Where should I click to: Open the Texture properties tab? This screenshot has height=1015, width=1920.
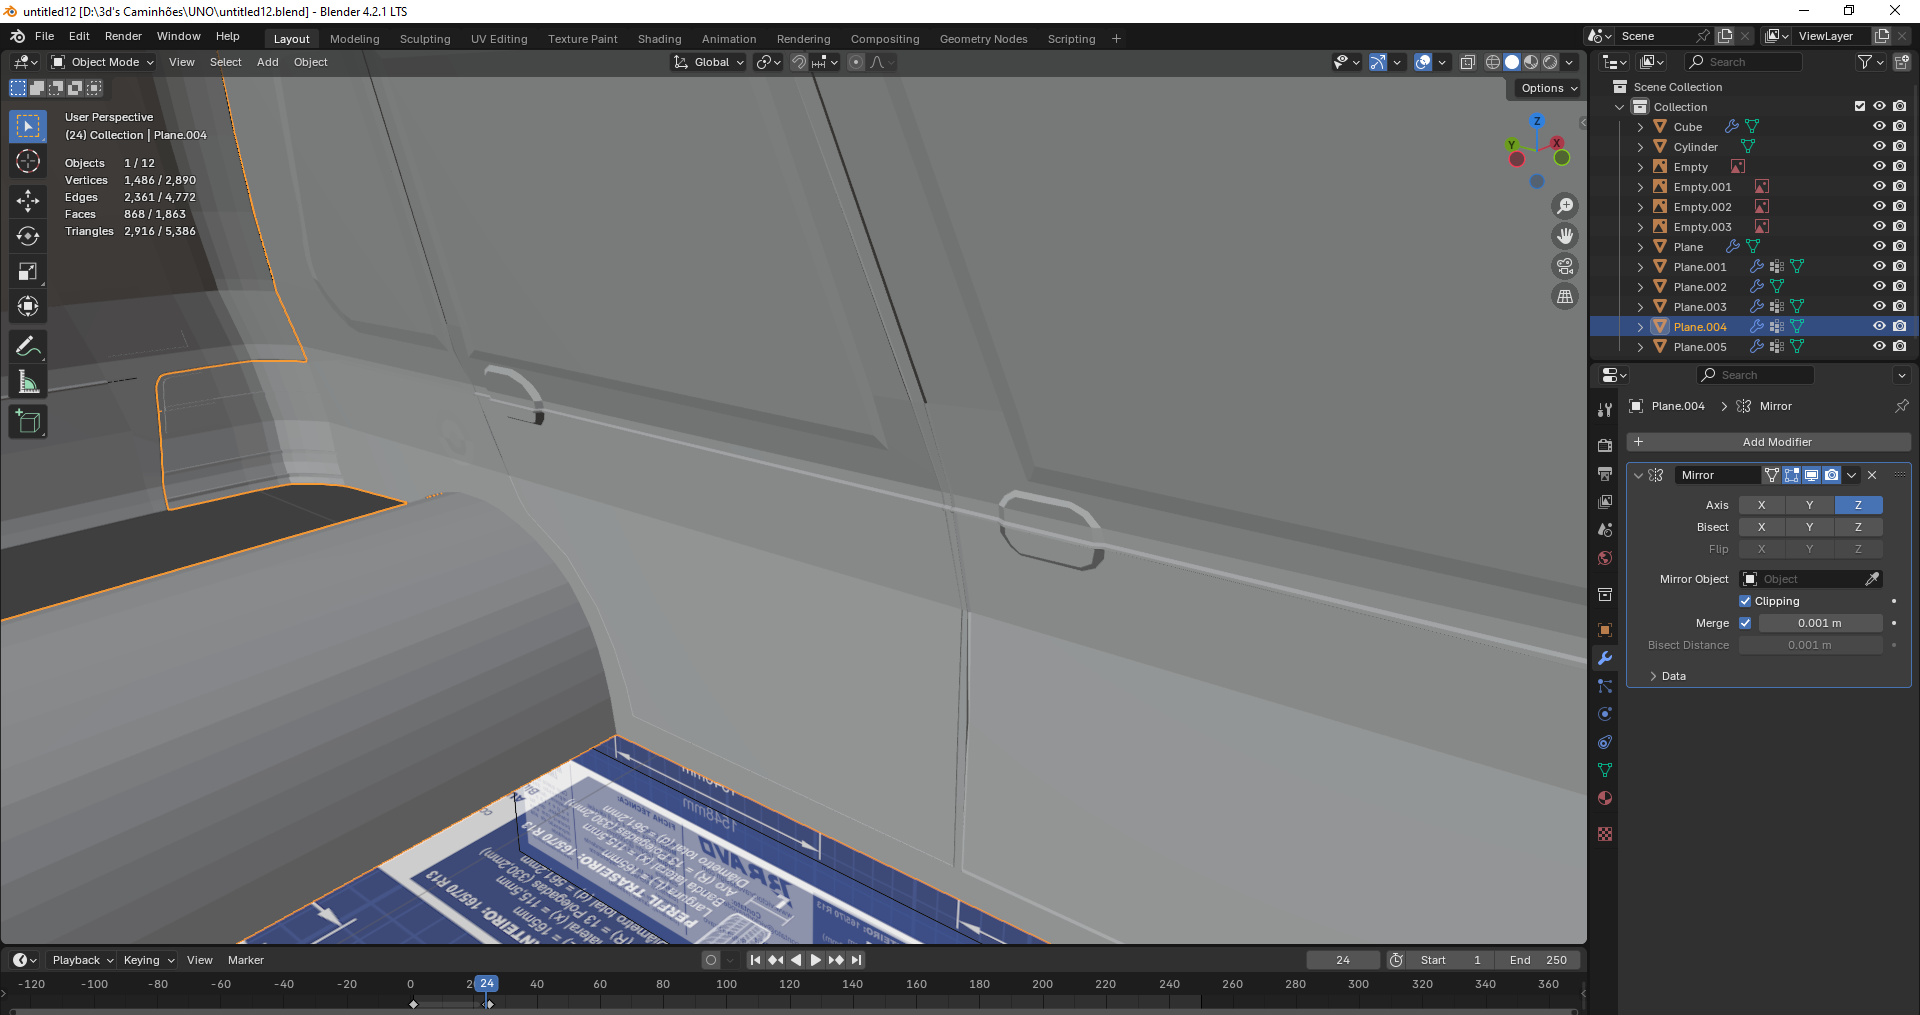click(1605, 834)
